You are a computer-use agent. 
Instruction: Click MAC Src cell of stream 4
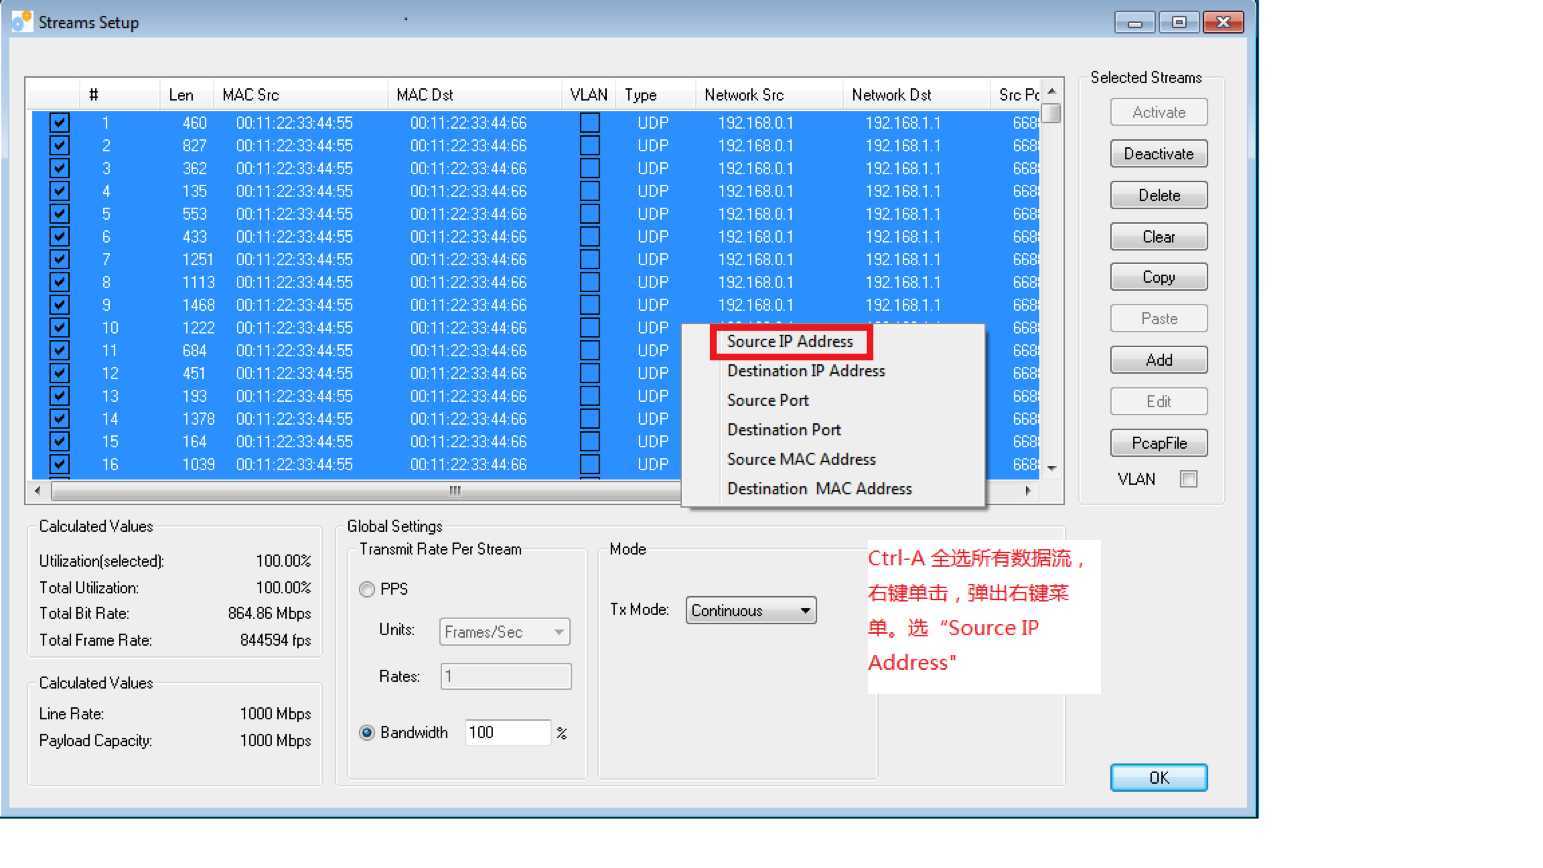point(294,191)
